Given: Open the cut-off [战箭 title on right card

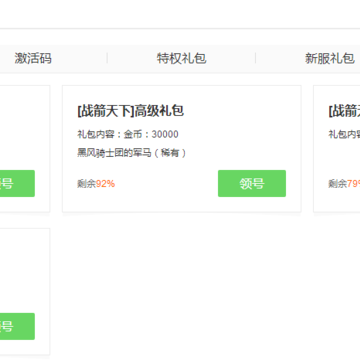Looking at the screenshot, I should pos(344,111).
